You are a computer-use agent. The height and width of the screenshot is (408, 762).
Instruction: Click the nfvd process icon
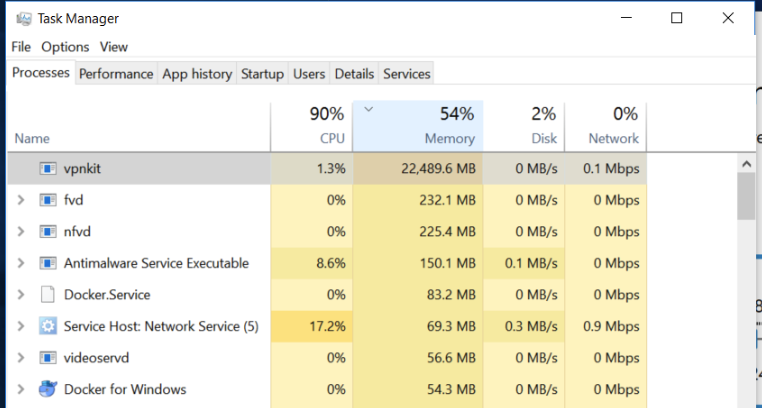pos(48,232)
